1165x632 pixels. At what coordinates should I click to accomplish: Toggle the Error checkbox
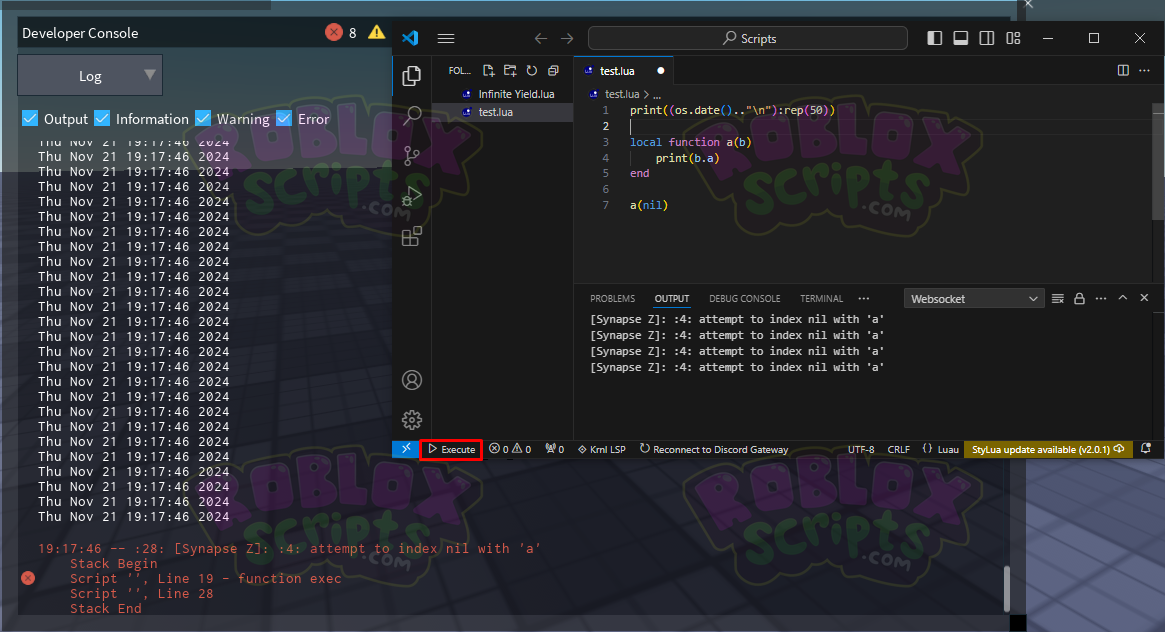tap(284, 118)
